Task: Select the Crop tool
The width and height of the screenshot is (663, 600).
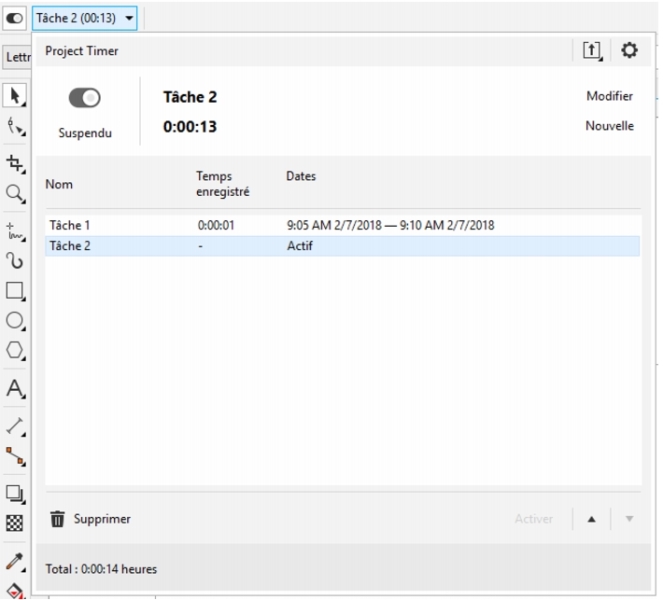Action: coord(14,163)
